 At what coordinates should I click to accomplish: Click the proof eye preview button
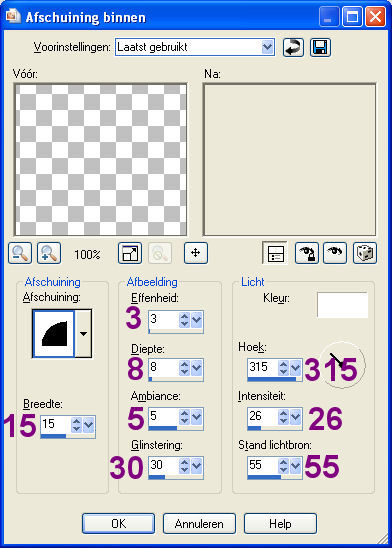335,253
